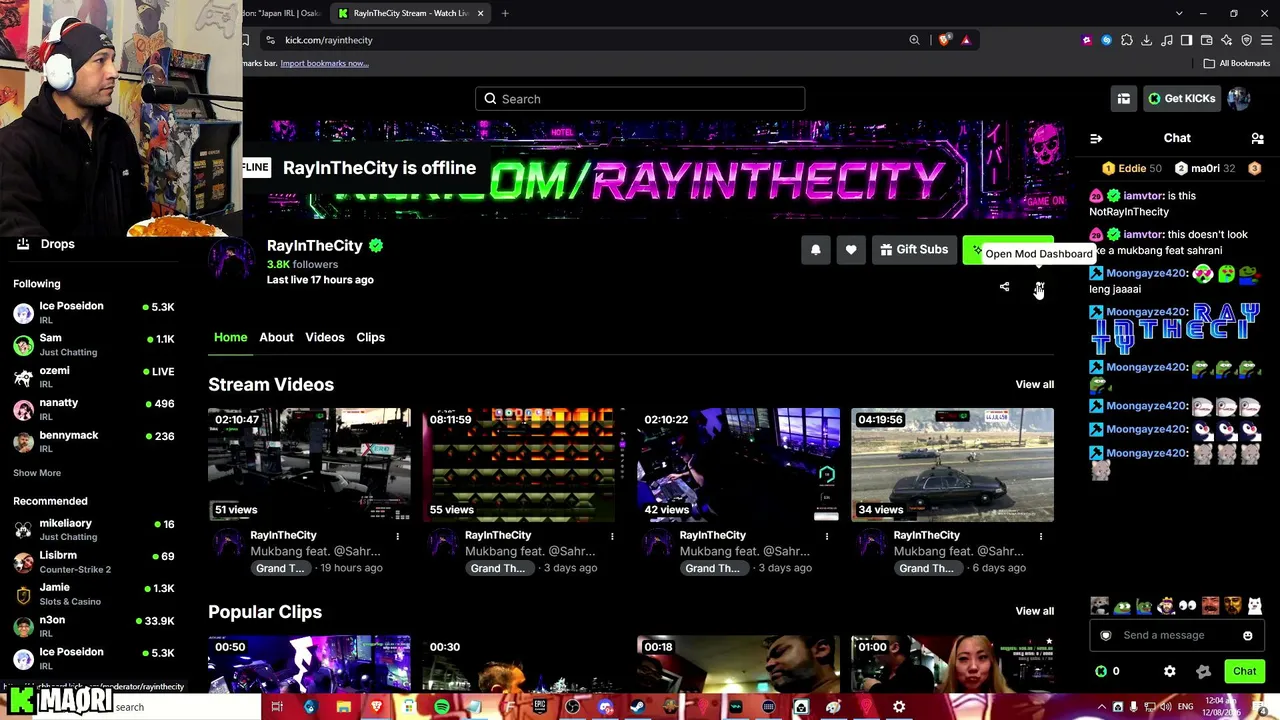1280x720 pixels.
Task: Open a new browser tab with plus button
Action: (505, 13)
